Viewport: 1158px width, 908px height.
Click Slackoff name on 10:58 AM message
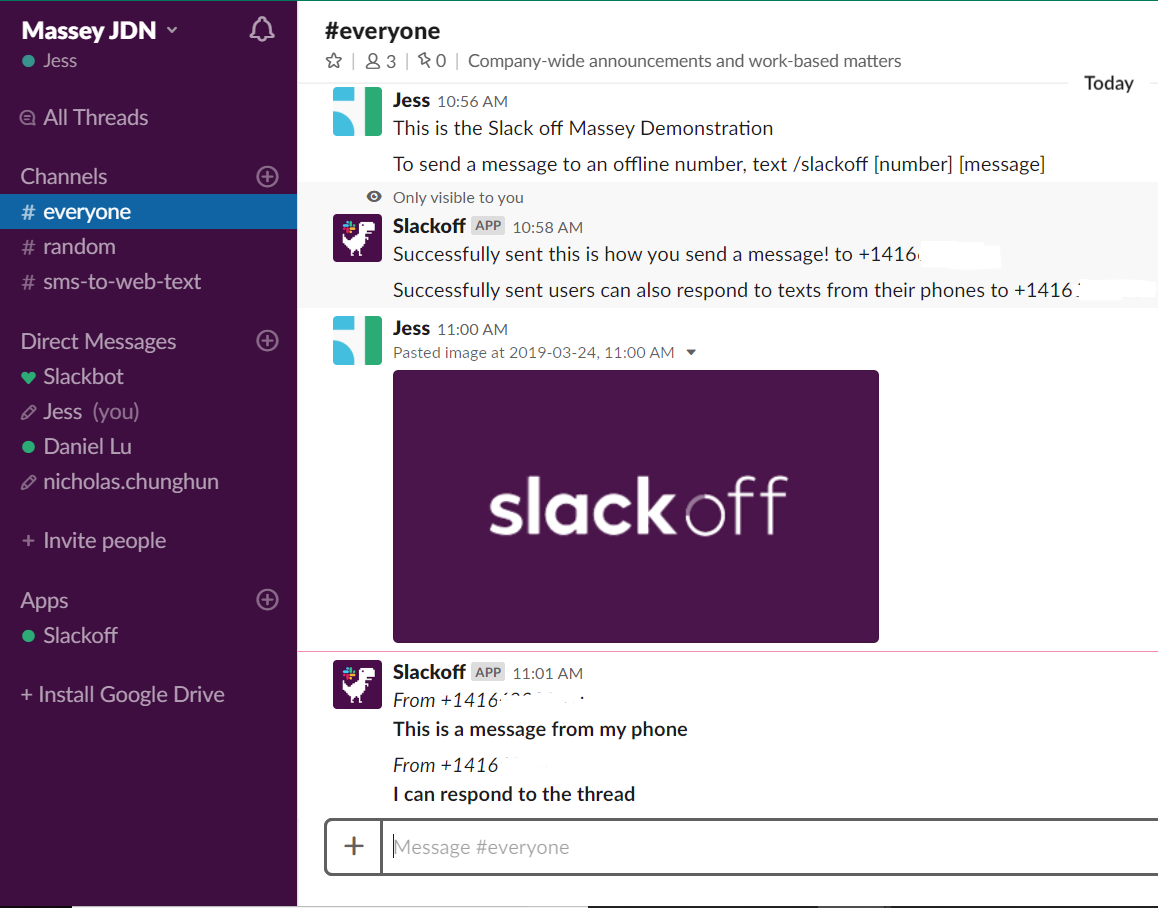pos(429,226)
